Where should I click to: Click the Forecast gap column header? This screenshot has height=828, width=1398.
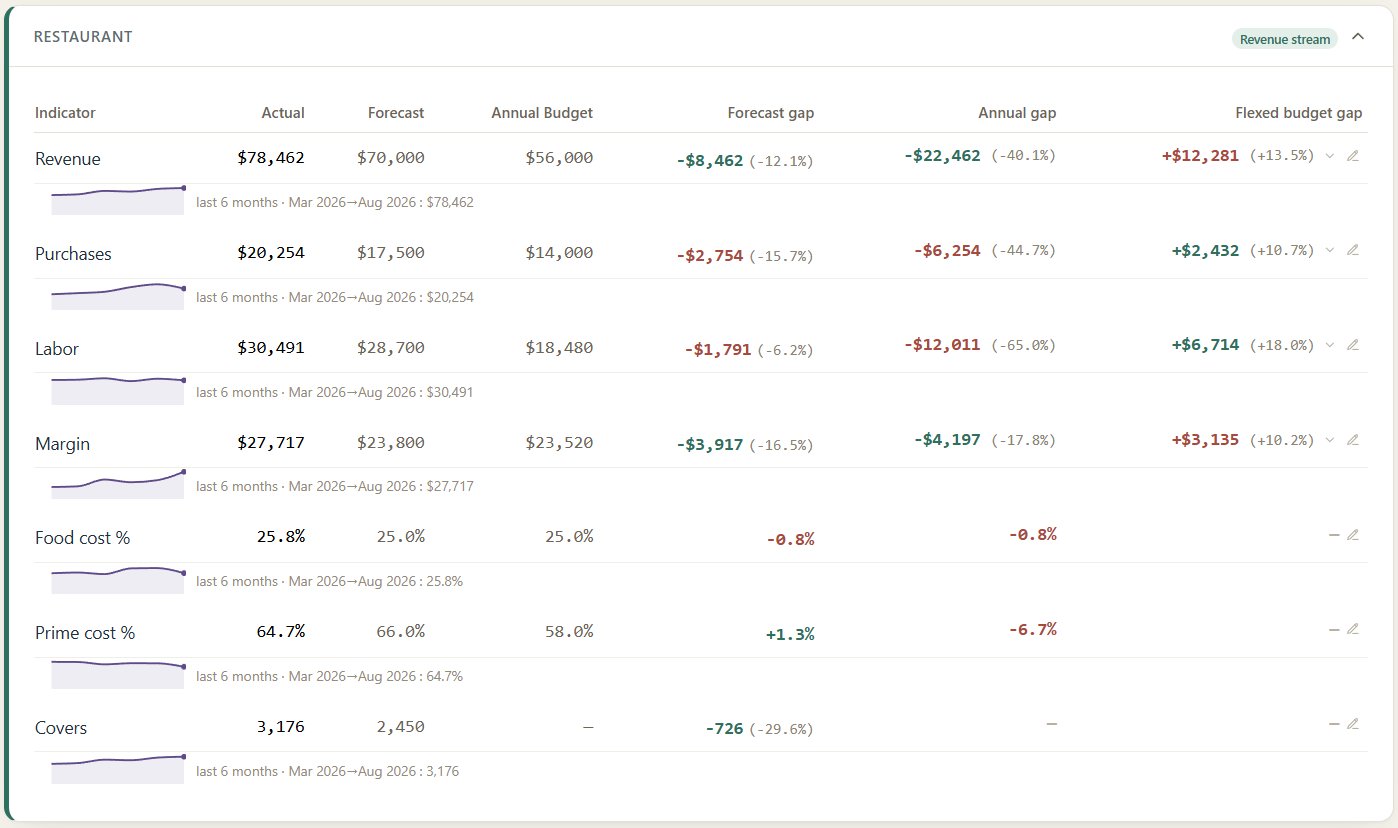(x=771, y=113)
